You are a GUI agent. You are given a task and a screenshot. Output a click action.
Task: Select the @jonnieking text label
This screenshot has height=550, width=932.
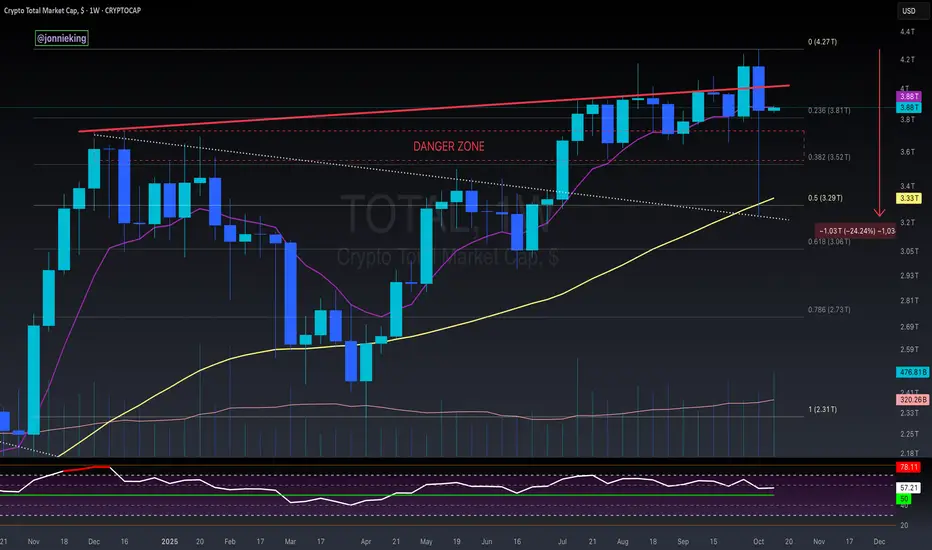point(62,38)
